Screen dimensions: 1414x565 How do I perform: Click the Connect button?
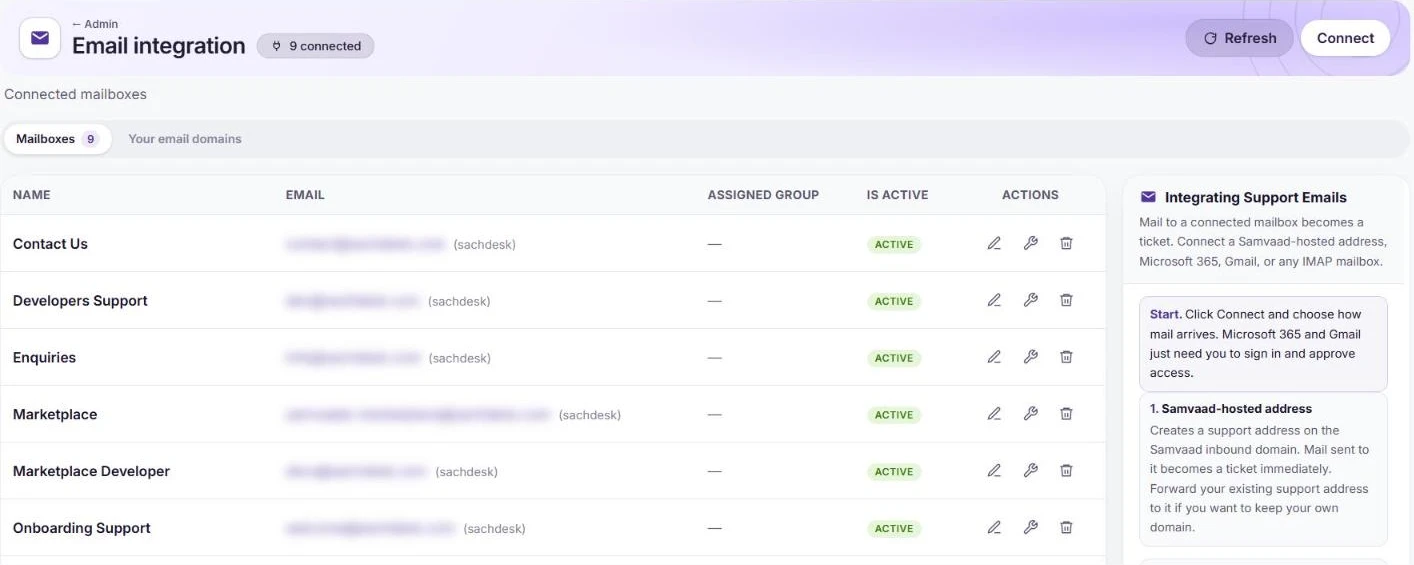click(x=1345, y=38)
